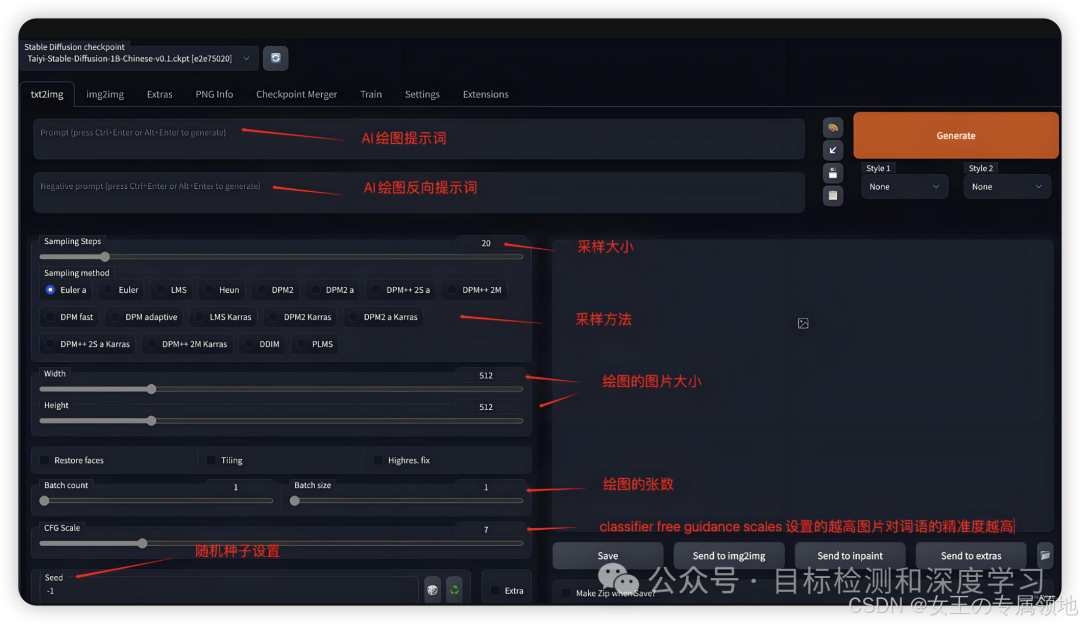This screenshot has width=1080, height=624.
Task: Click the Width value box showing 512
Action: [489, 375]
